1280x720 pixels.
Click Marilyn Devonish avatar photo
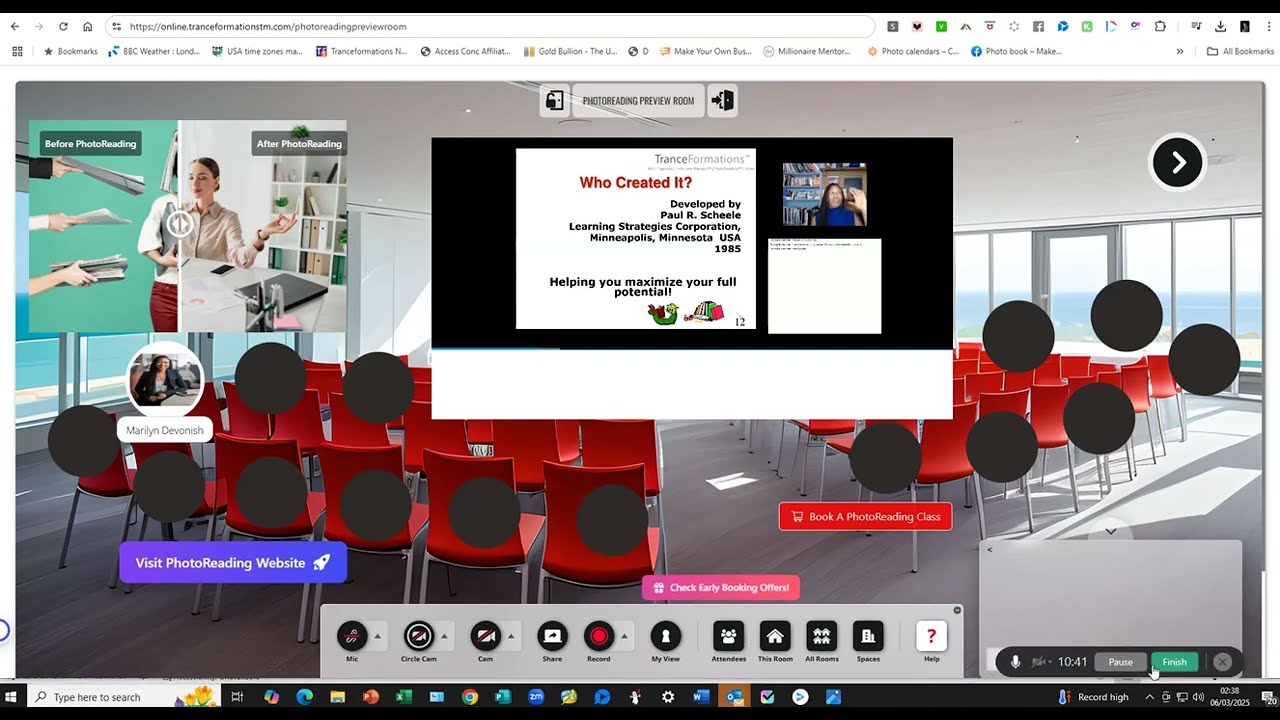click(165, 381)
